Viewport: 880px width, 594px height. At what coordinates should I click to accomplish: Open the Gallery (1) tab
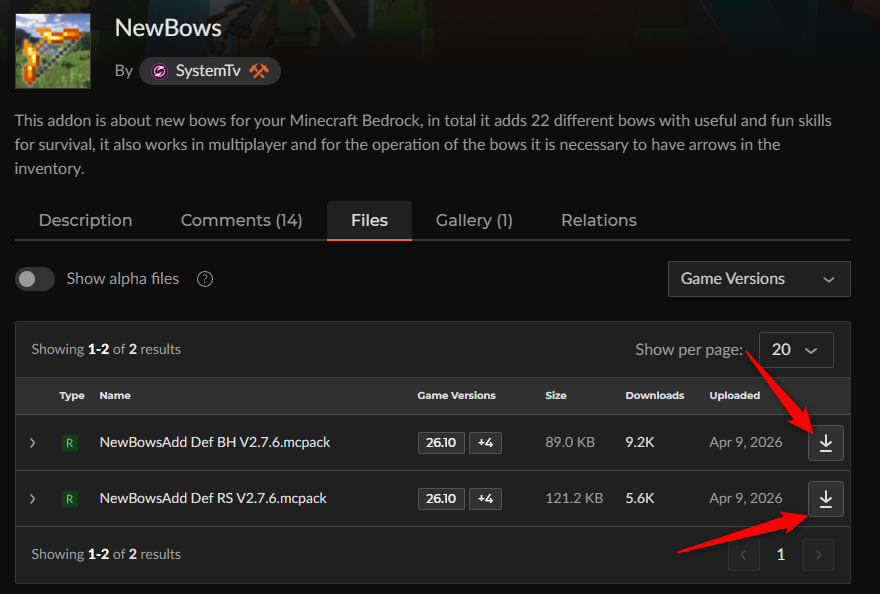[x=474, y=220]
